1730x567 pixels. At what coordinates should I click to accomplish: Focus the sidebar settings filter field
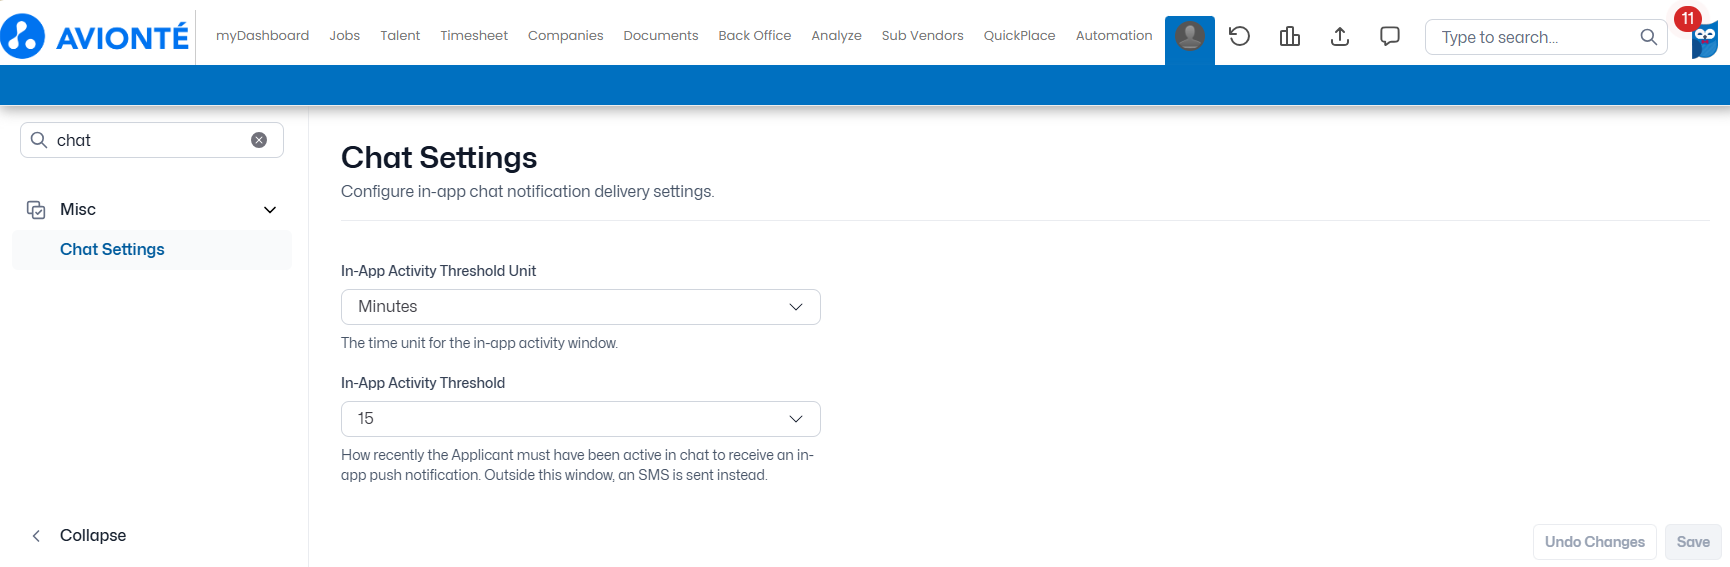(x=152, y=140)
